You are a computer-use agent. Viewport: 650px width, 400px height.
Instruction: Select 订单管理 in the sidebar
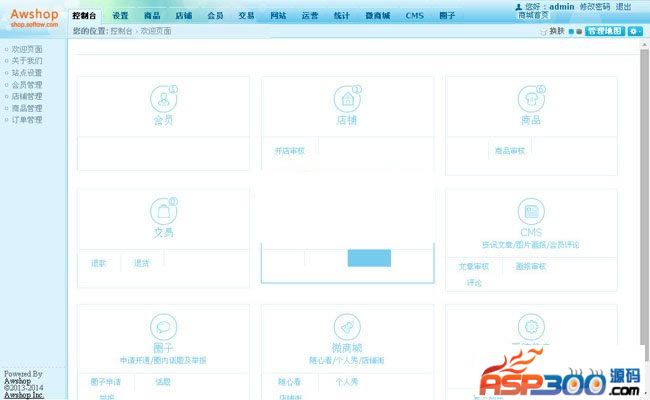pyautogui.click(x=27, y=120)
